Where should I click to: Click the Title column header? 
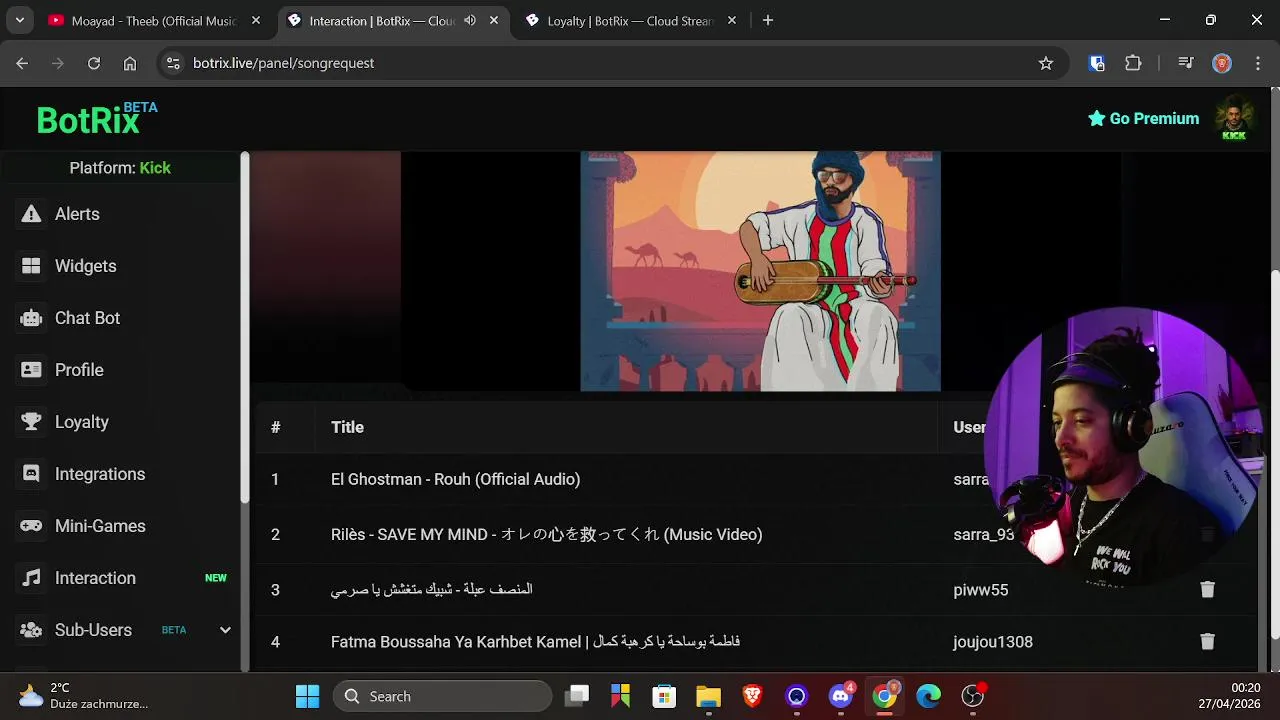coord(347,427)
